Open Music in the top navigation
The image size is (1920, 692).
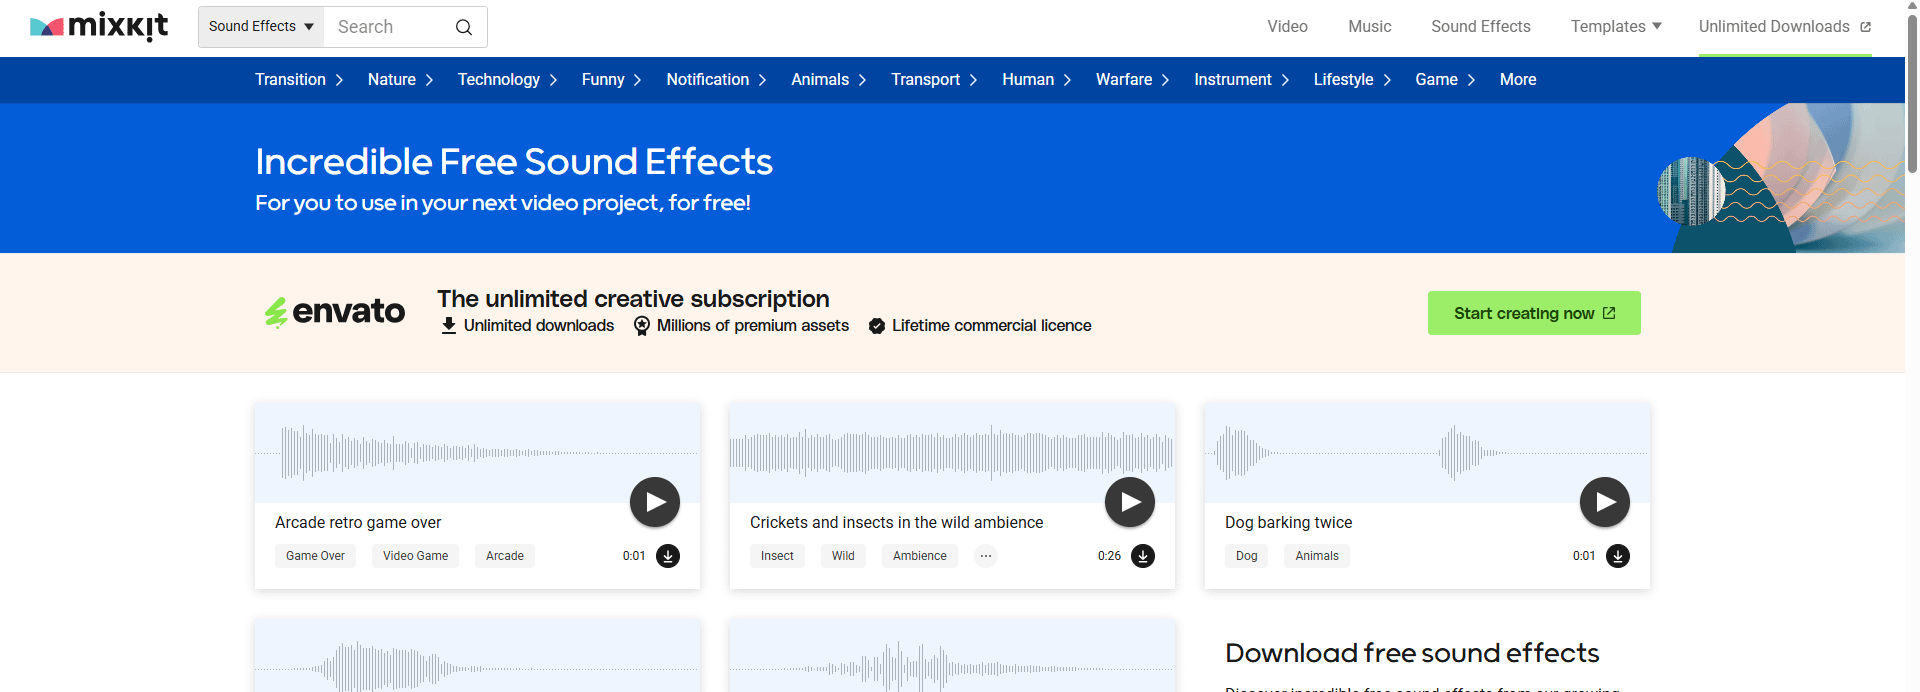(x=1369, y=27)
